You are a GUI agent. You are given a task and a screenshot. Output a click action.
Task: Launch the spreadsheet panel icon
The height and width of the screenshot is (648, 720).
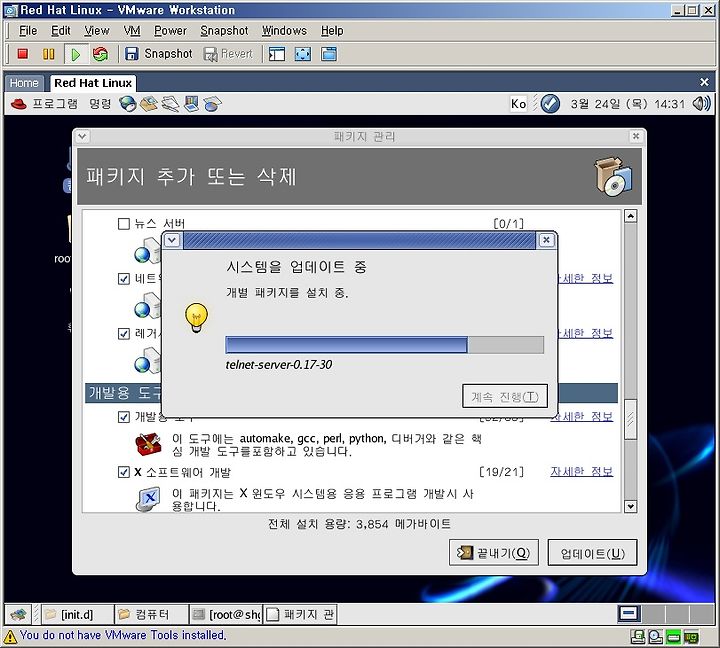pos(212,104)
